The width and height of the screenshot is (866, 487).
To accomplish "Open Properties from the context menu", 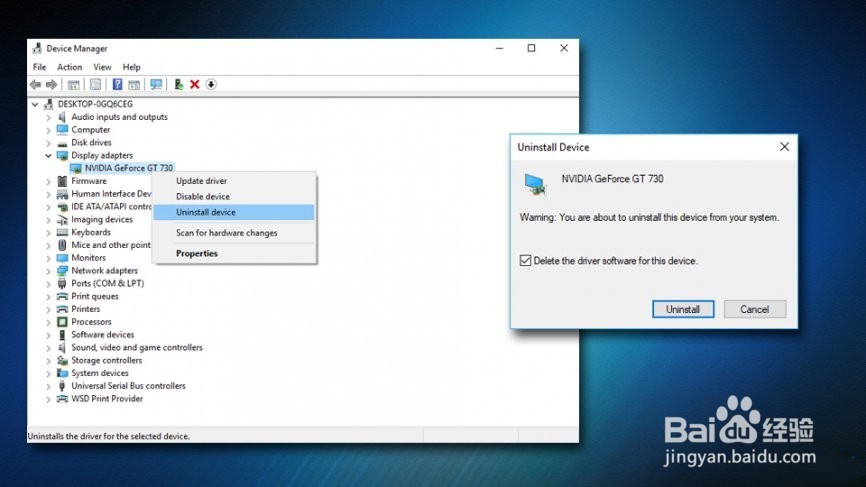I will (234, 253).
